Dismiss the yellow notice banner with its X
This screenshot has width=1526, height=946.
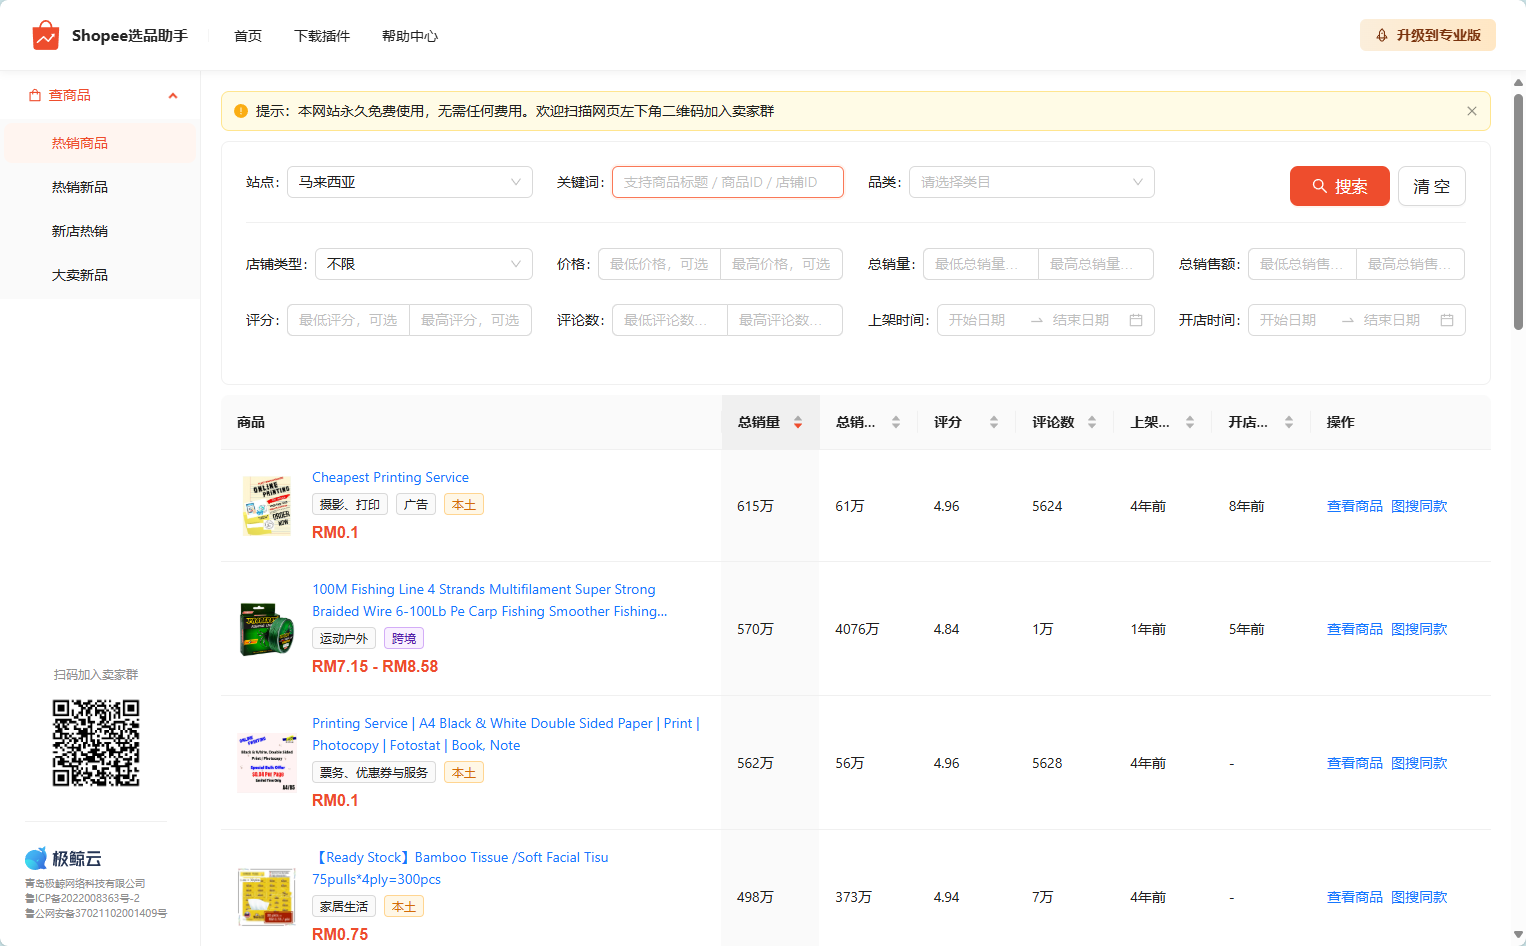click(x=1472, y=111)
